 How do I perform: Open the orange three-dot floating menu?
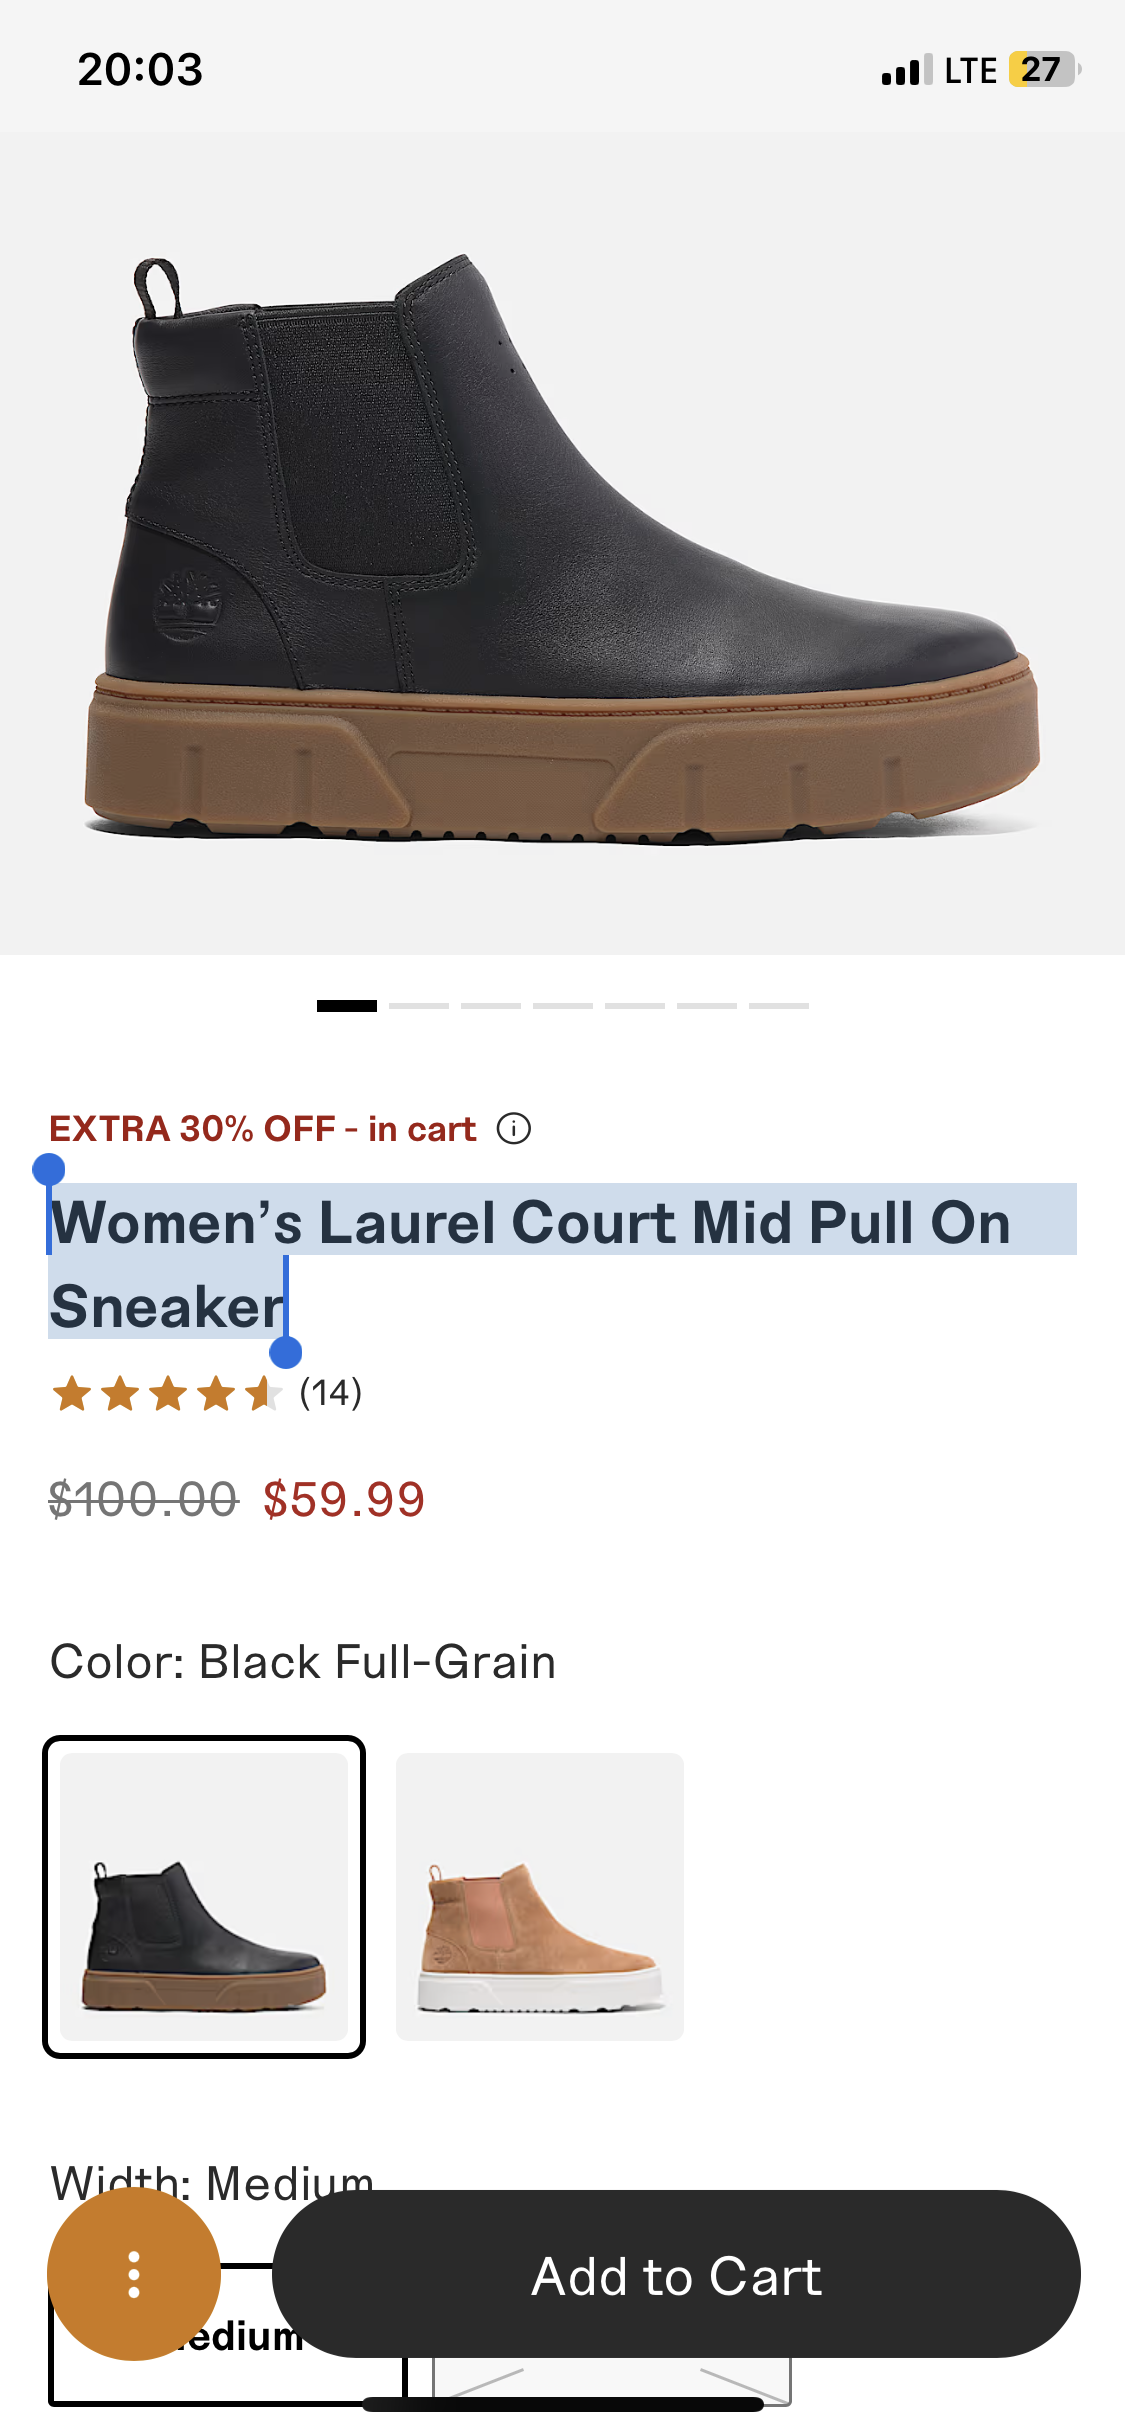tap(134, 2274)
